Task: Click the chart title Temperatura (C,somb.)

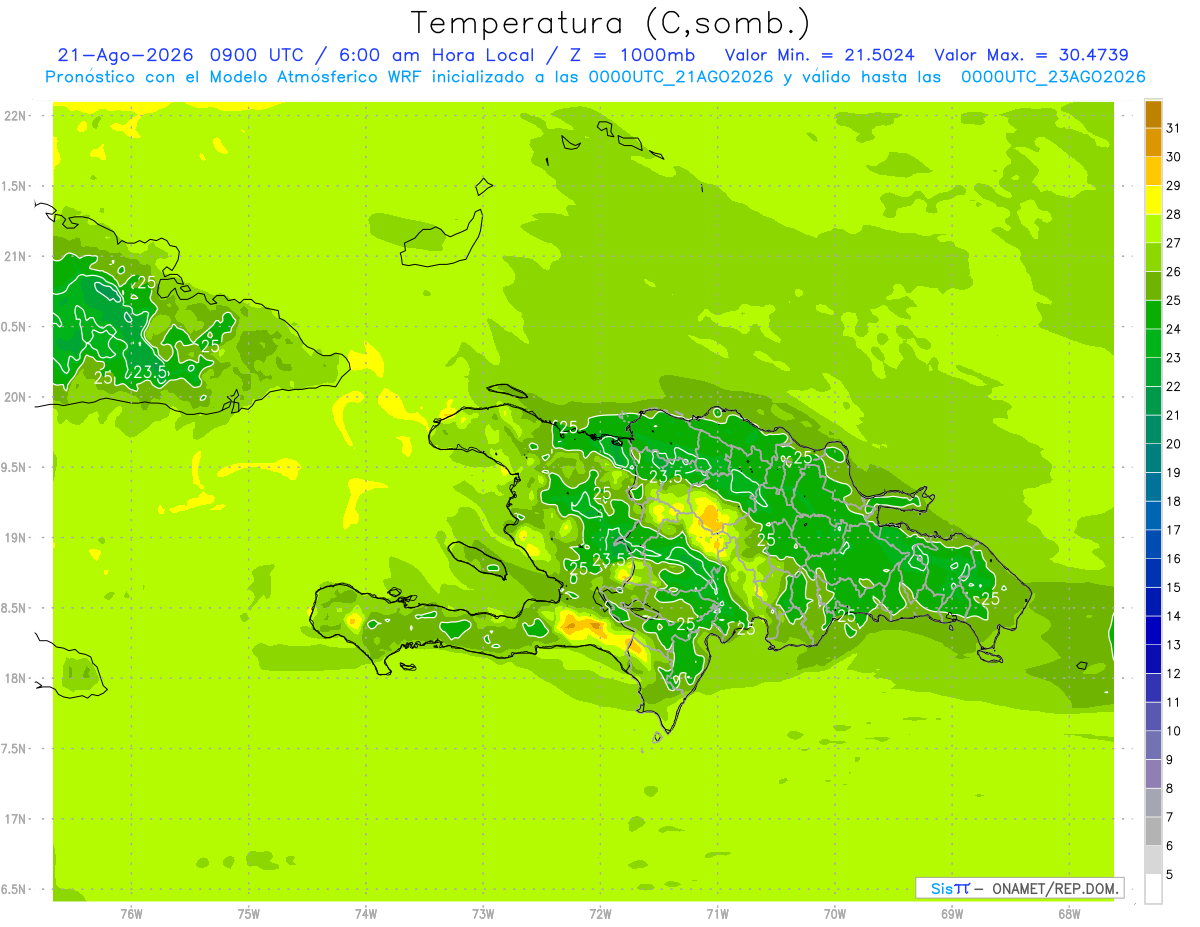Action: tap(610, 23)
